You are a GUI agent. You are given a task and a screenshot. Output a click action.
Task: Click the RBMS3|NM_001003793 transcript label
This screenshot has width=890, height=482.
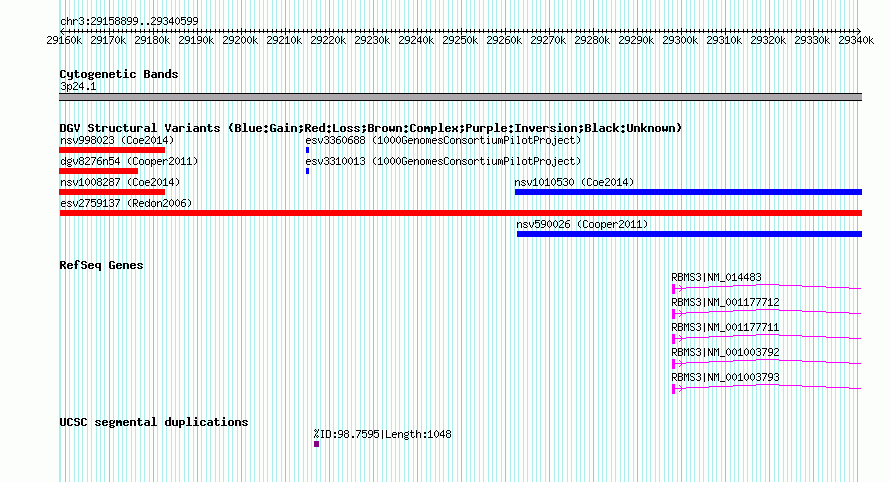click(x=725, y=378)
